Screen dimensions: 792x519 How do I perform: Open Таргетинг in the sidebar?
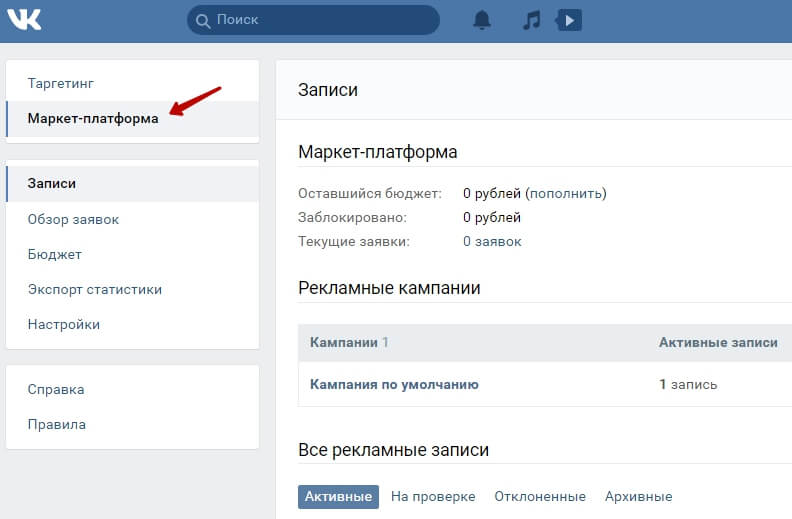(61, 83)
